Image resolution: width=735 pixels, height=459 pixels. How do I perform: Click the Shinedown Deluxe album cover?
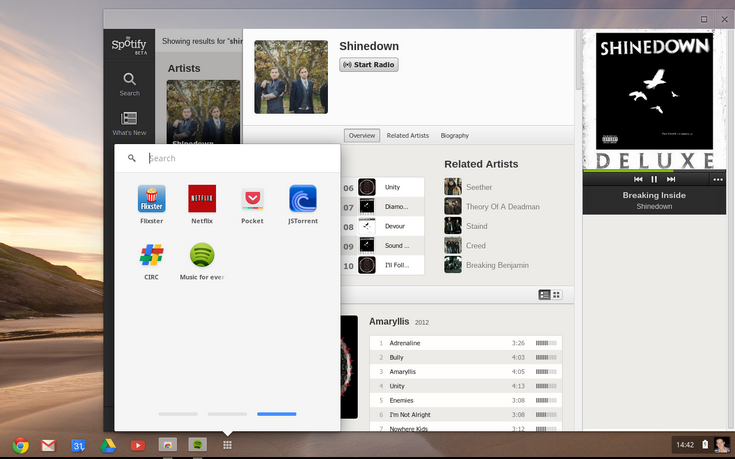654,100
